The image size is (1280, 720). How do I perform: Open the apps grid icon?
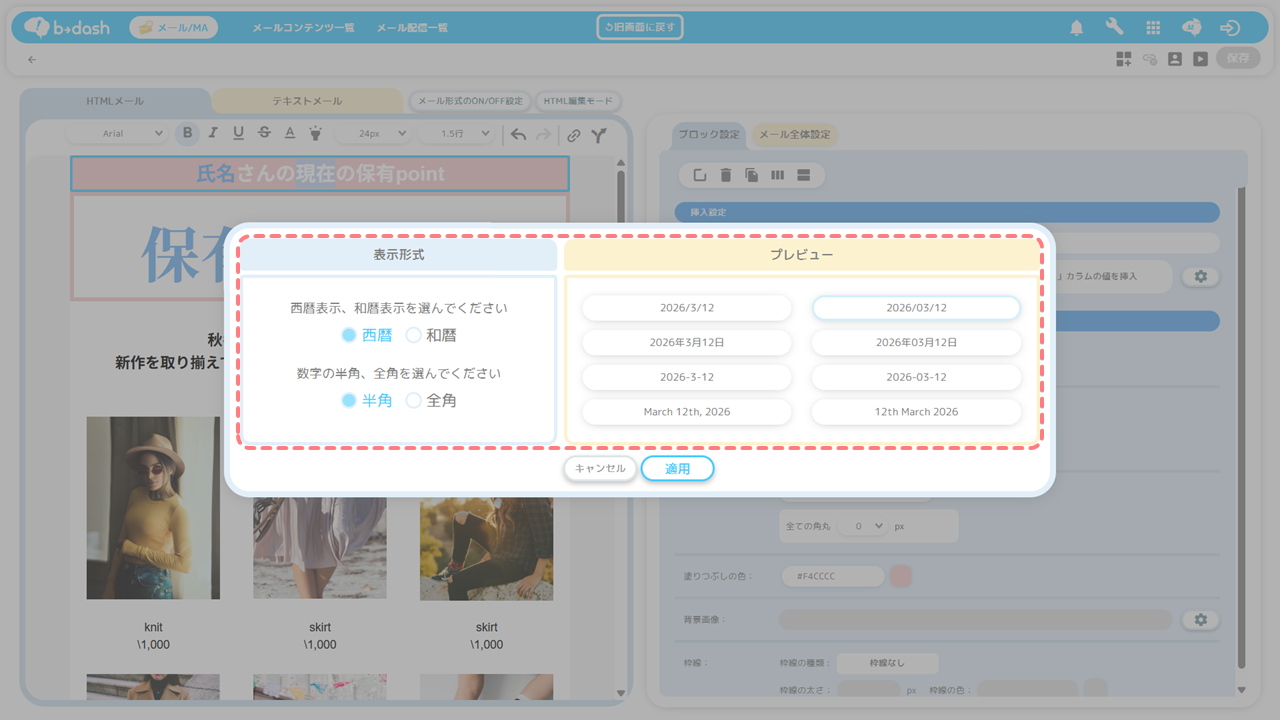coord(1153,28)
